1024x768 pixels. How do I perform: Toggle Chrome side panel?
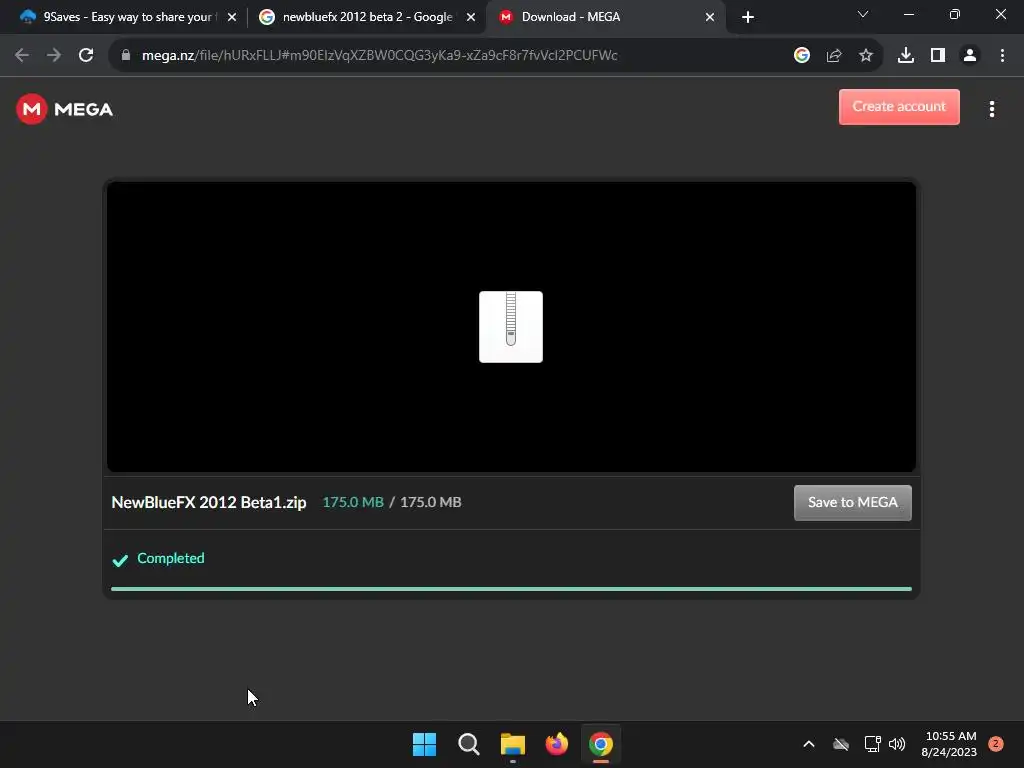[938, 56]
